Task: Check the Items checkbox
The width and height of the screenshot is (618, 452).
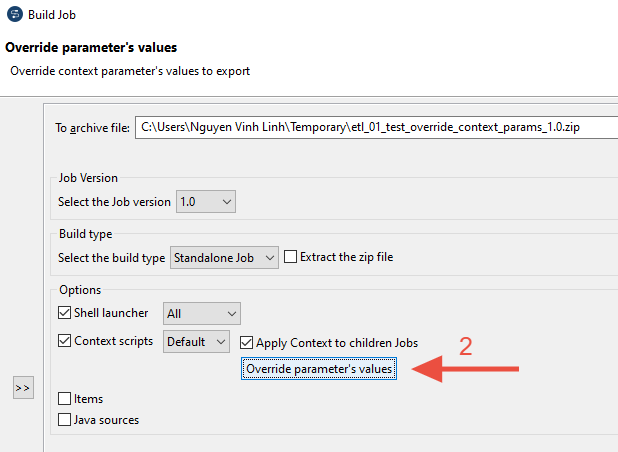Action: (x=65, y=398)
